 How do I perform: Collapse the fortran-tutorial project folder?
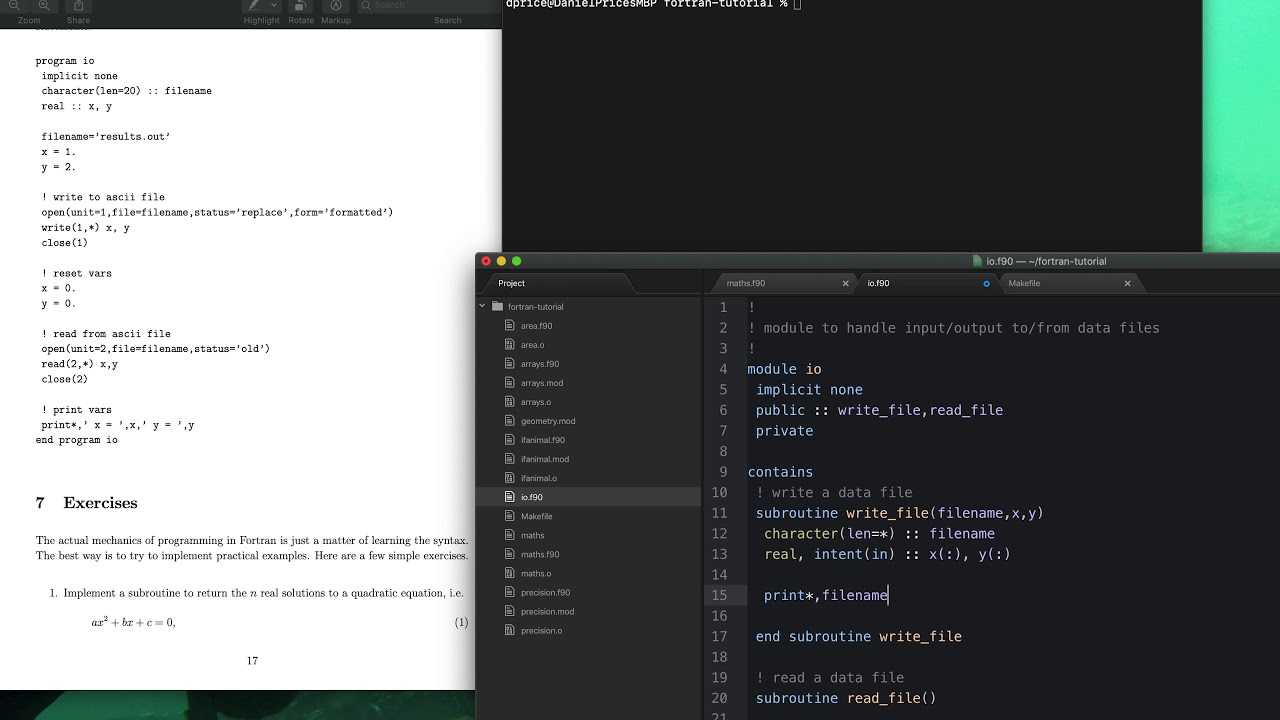click(482, 306)
